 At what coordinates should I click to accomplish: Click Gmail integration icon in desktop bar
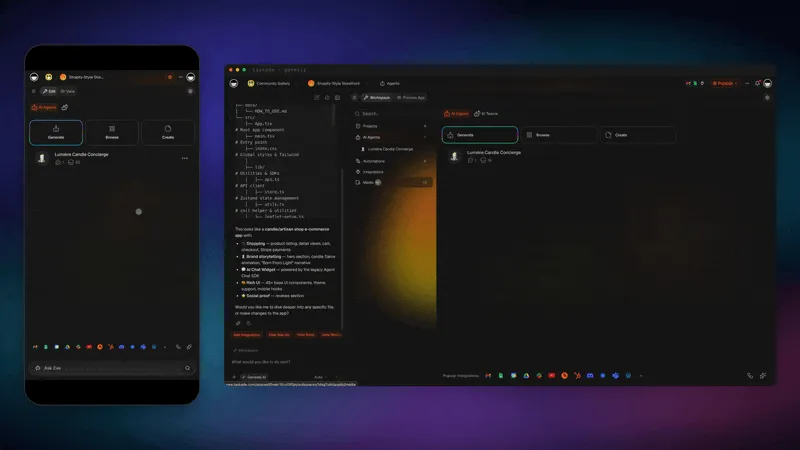488,376
